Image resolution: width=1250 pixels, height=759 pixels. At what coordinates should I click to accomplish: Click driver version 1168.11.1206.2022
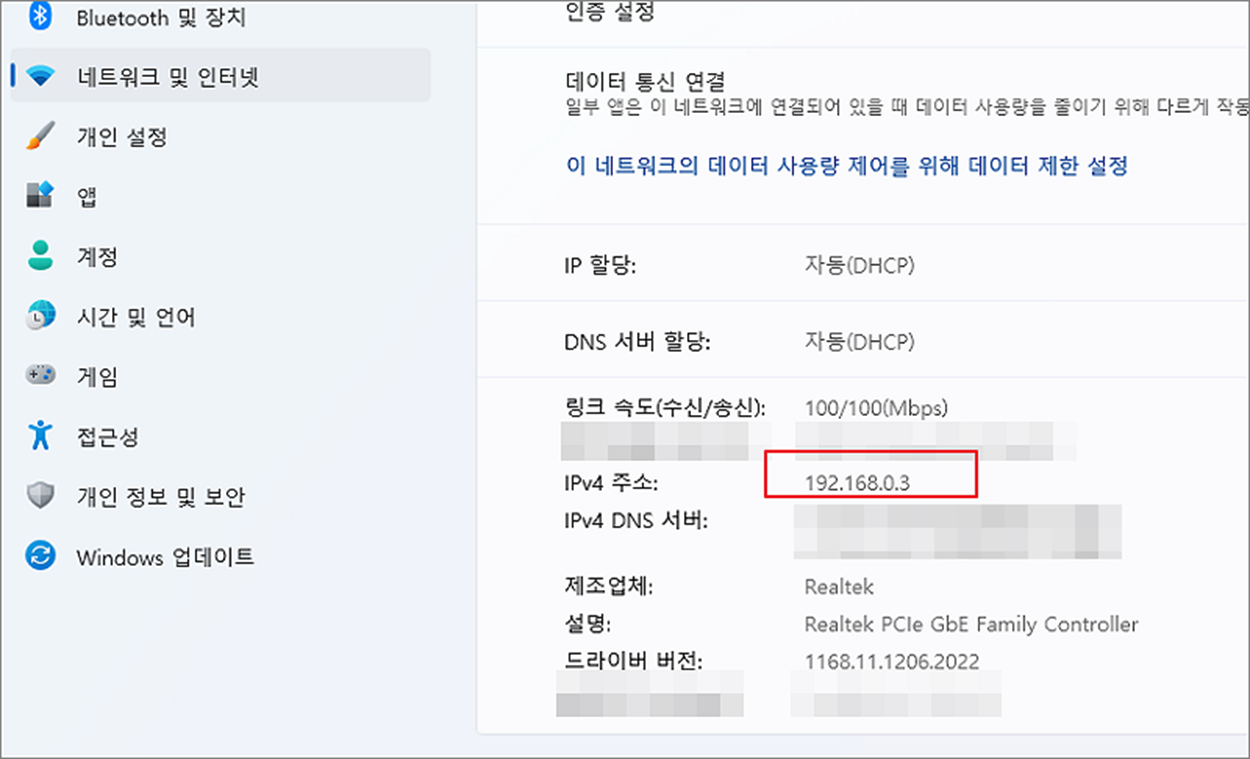[892, 661]
